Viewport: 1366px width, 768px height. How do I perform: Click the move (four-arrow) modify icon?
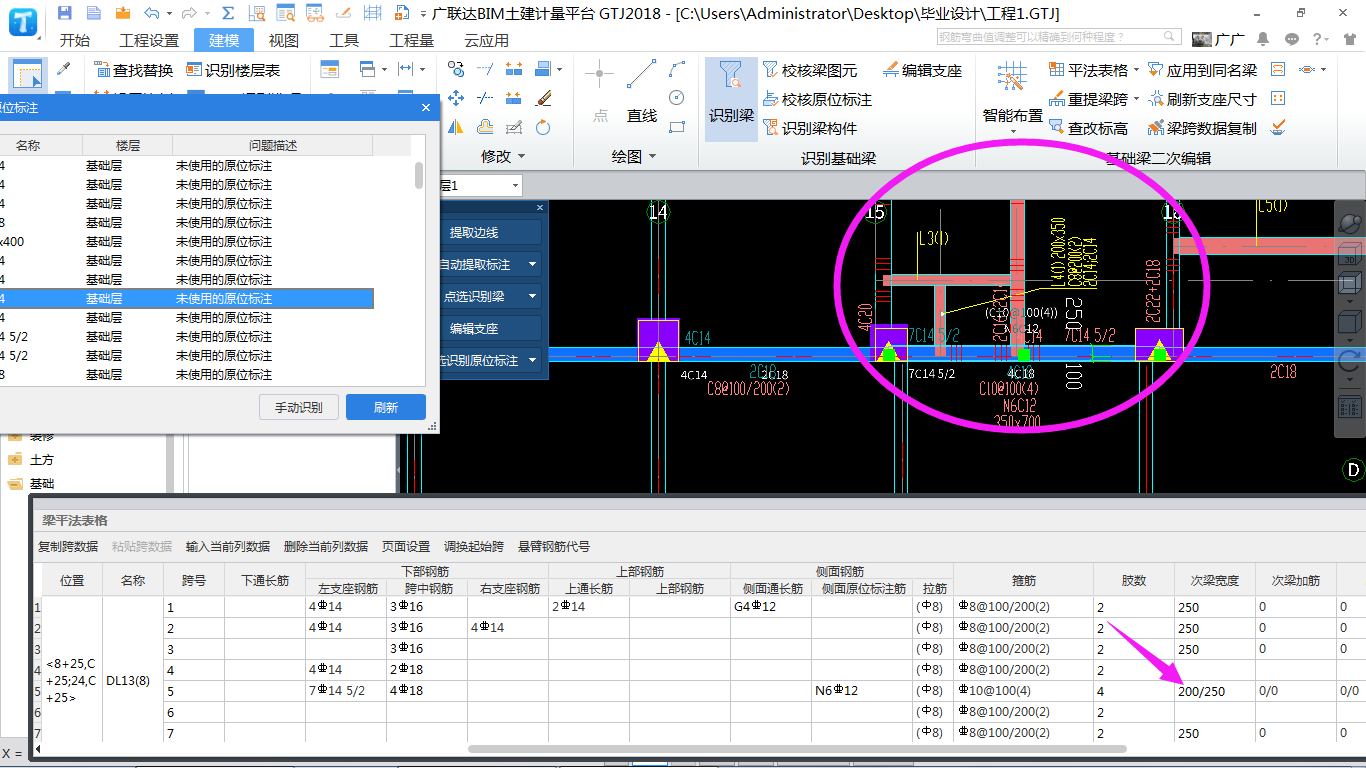tap(456, 98)
